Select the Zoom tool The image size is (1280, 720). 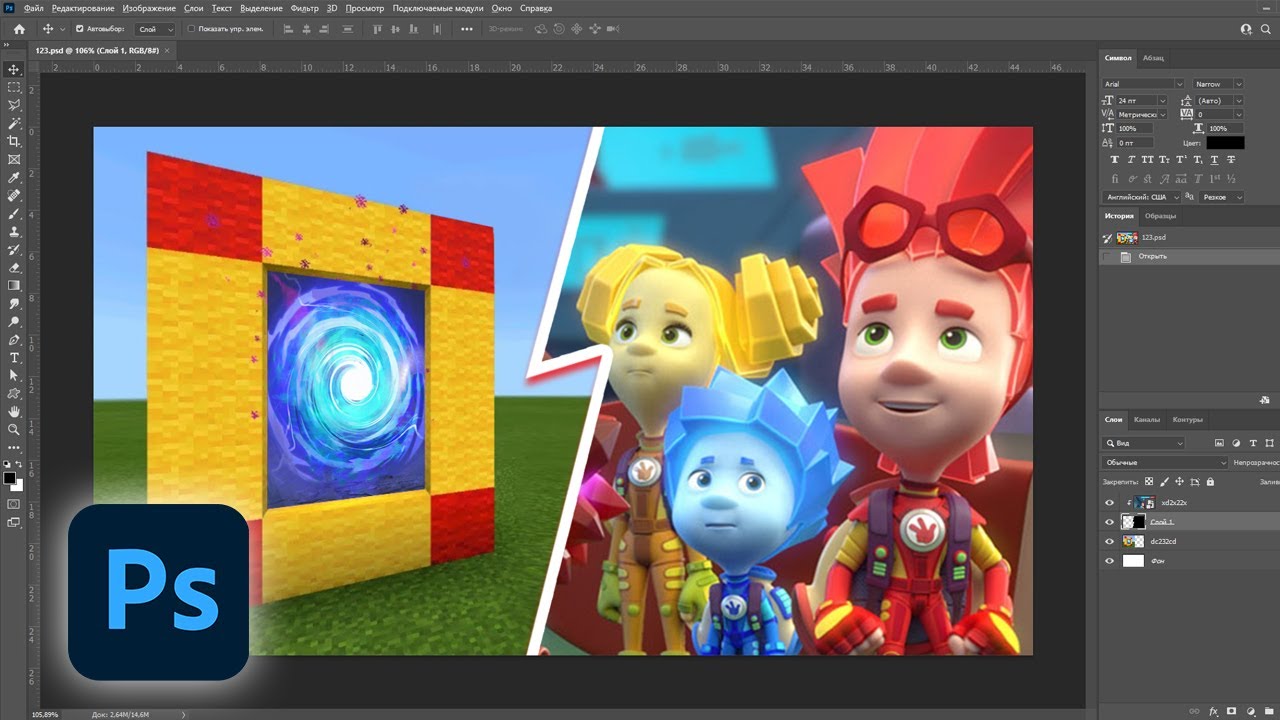pos(14,429)
